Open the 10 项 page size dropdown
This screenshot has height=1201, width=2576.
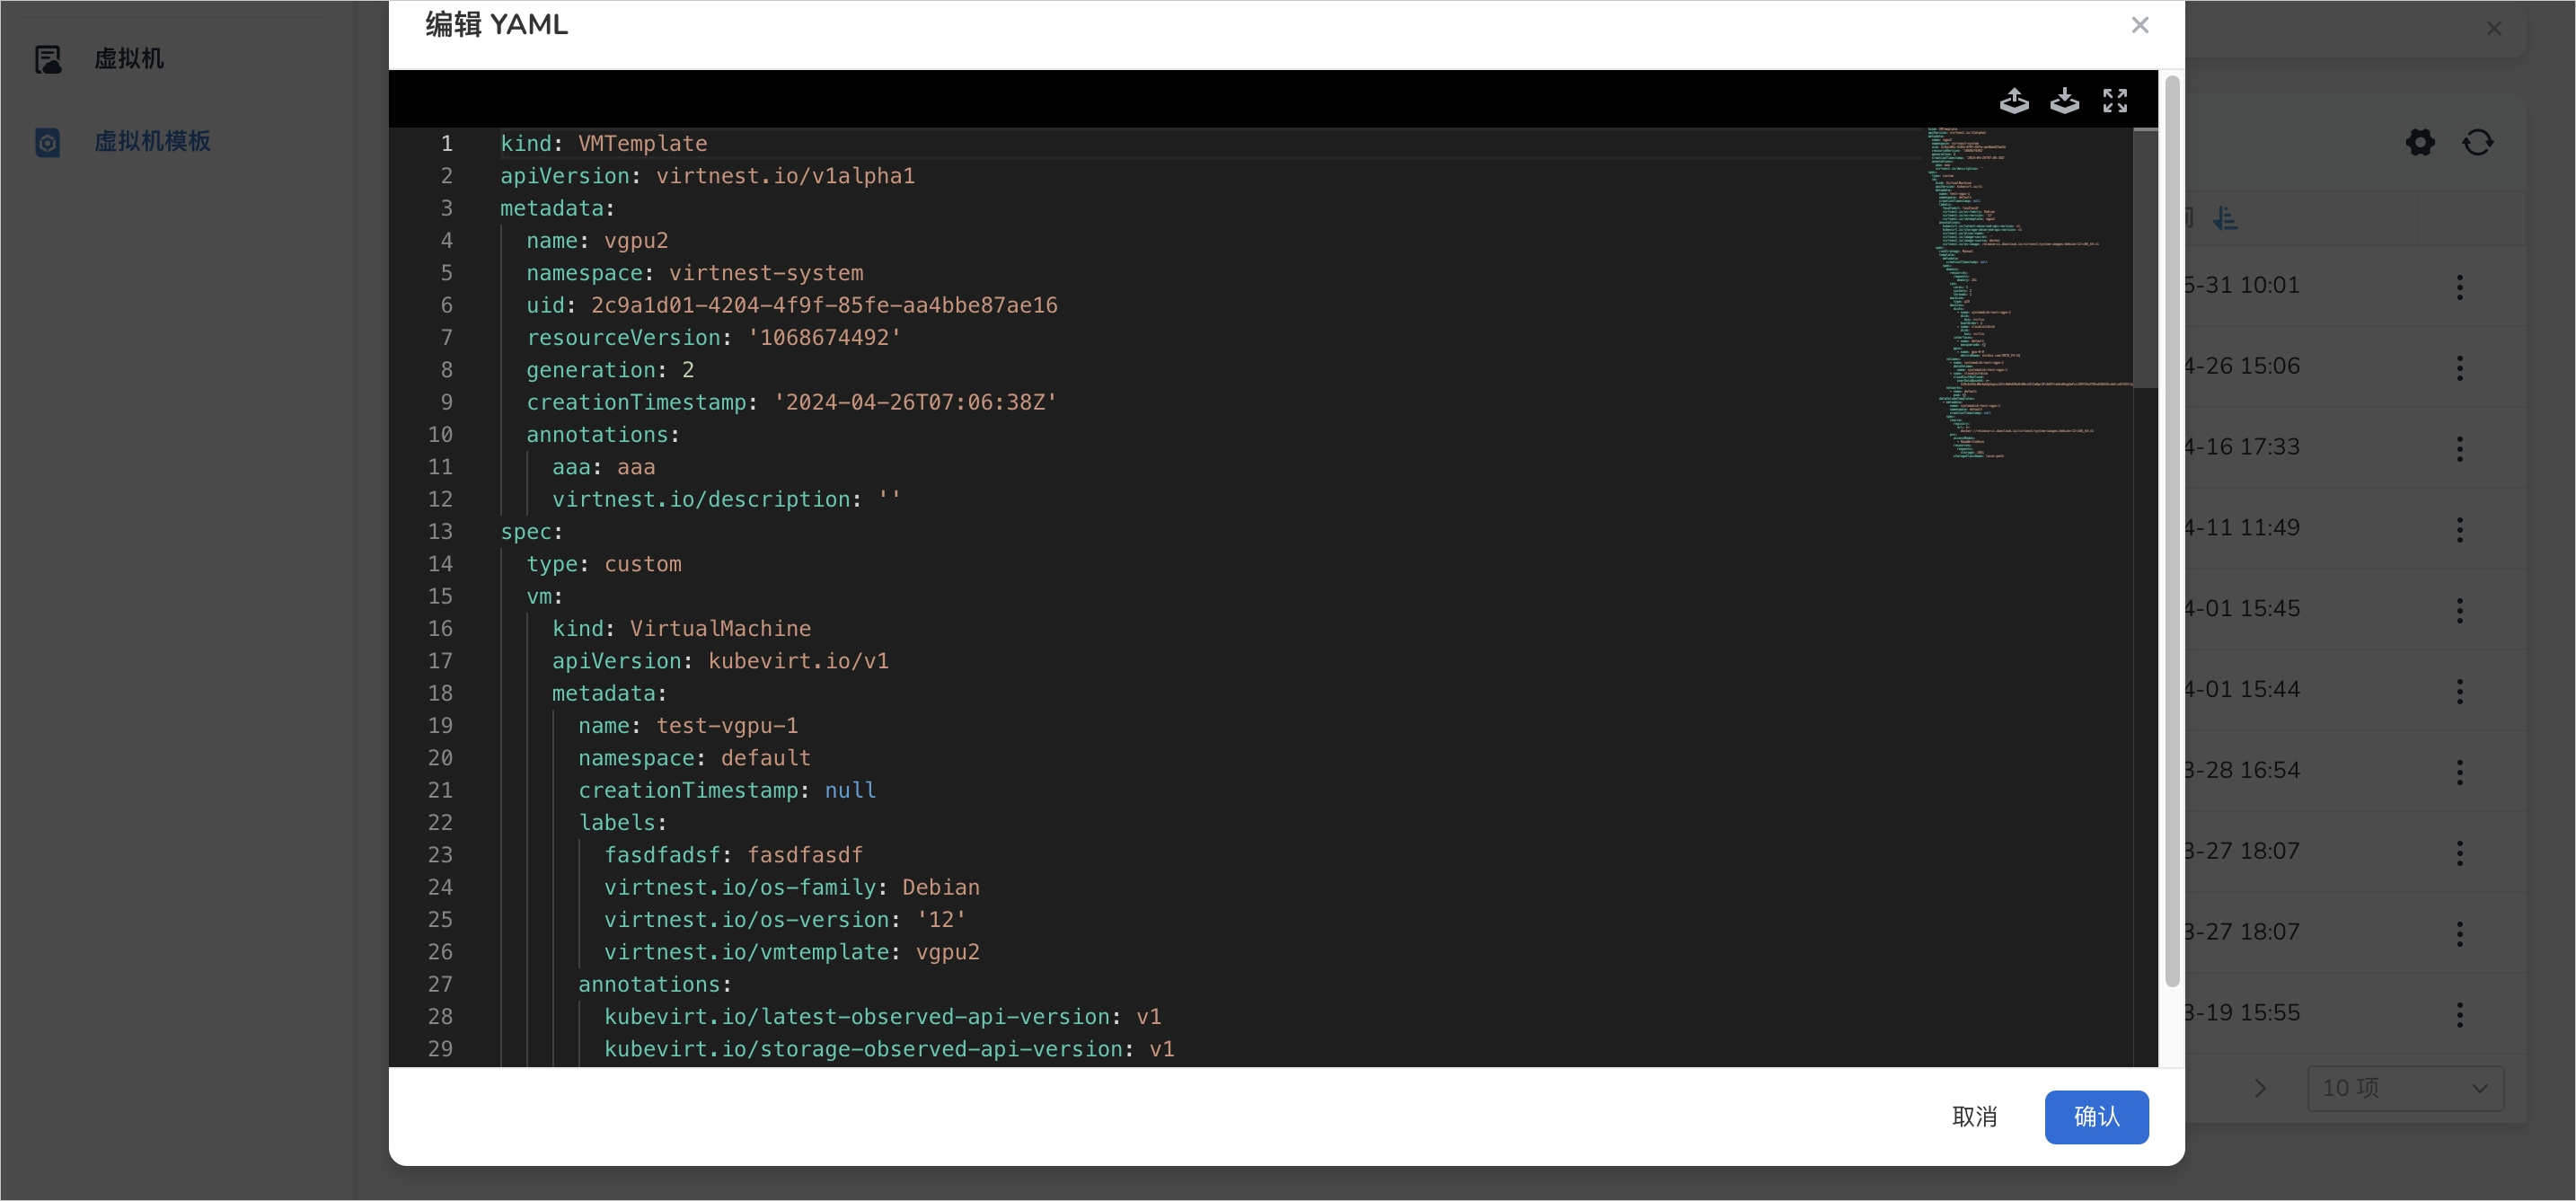pyautogui.click(x=2404, y=1087)
